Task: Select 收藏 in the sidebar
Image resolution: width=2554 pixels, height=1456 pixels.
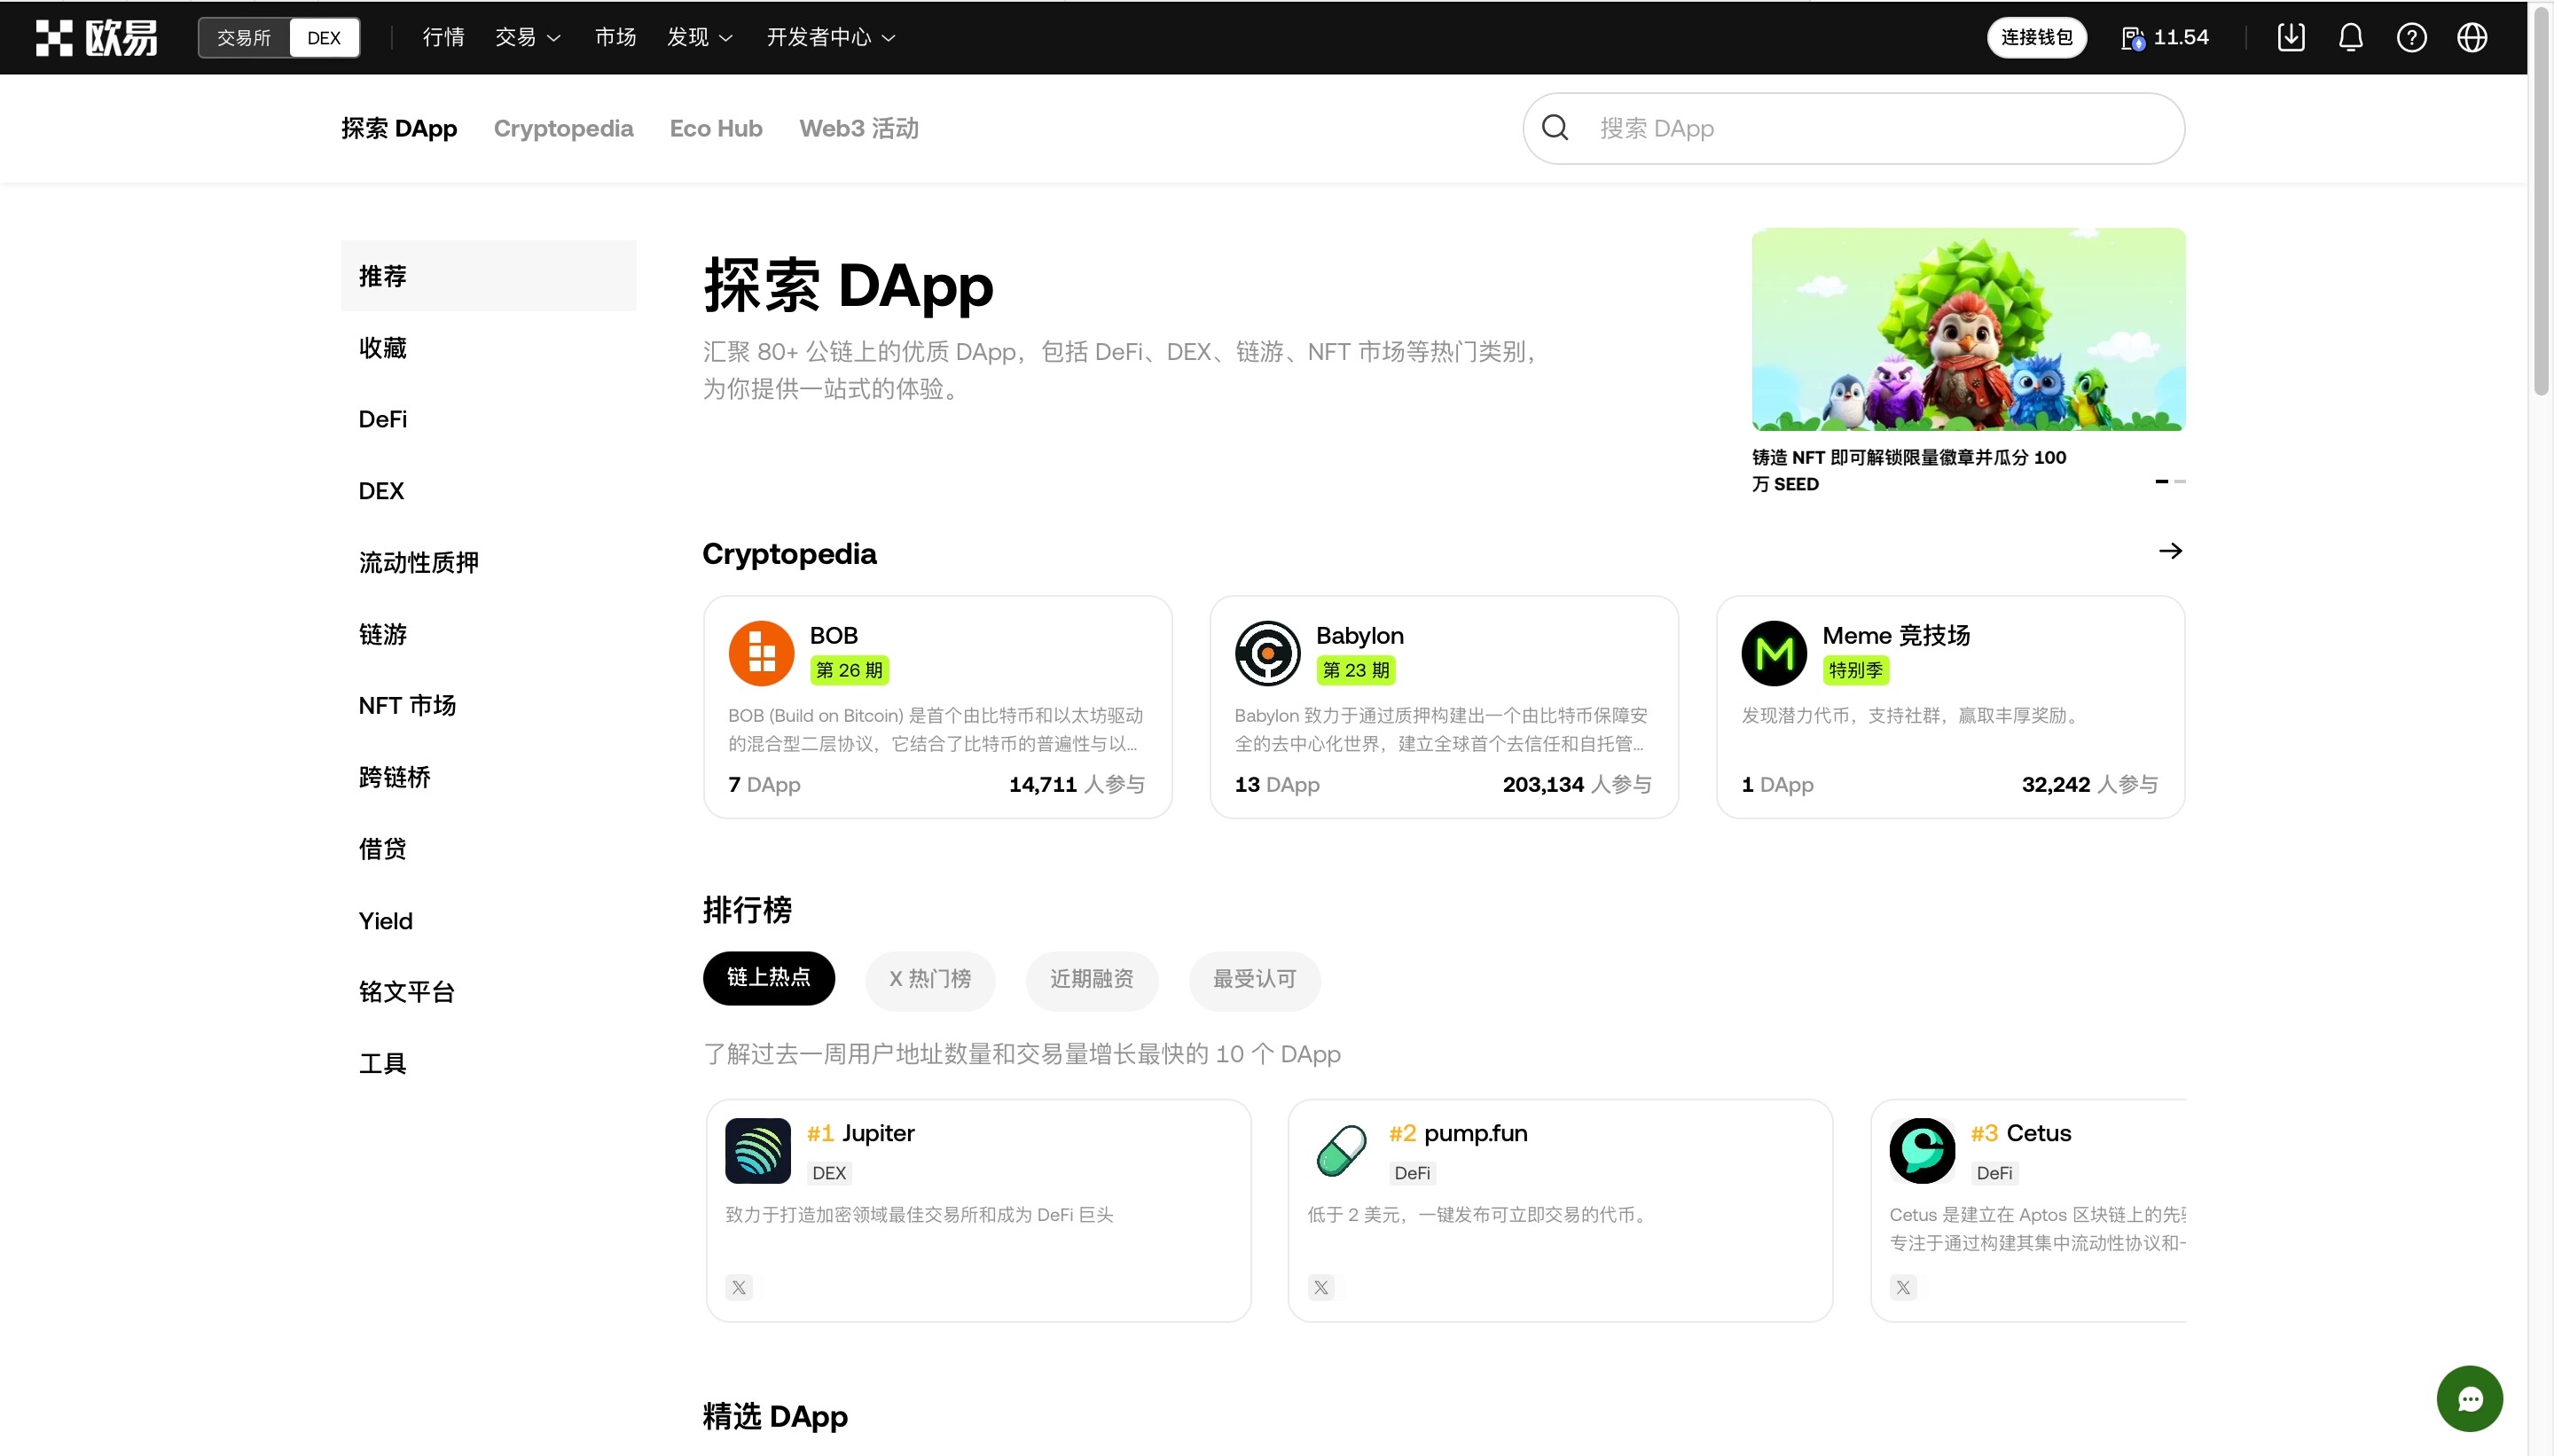Action: coord(488,347)
